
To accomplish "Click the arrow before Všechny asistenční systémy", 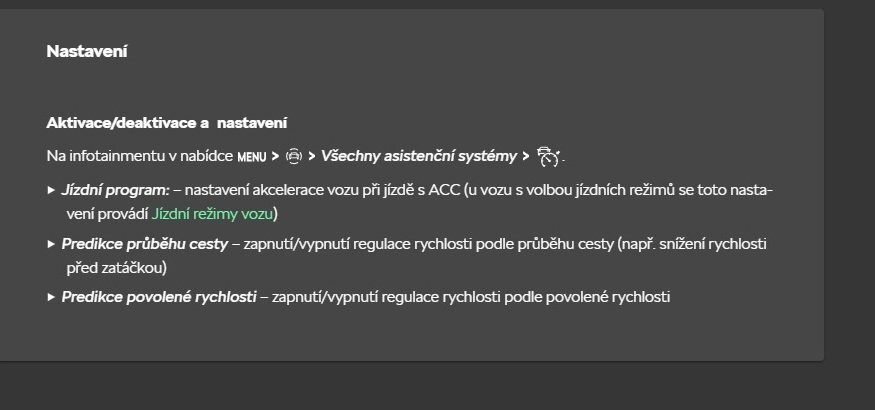I will 312,157.
